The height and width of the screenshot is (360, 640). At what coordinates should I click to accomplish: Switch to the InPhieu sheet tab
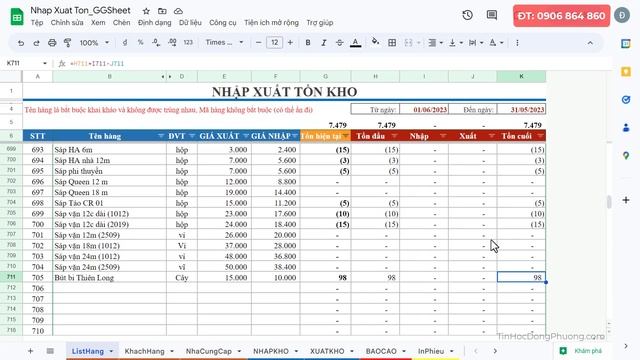pos(431,351)
